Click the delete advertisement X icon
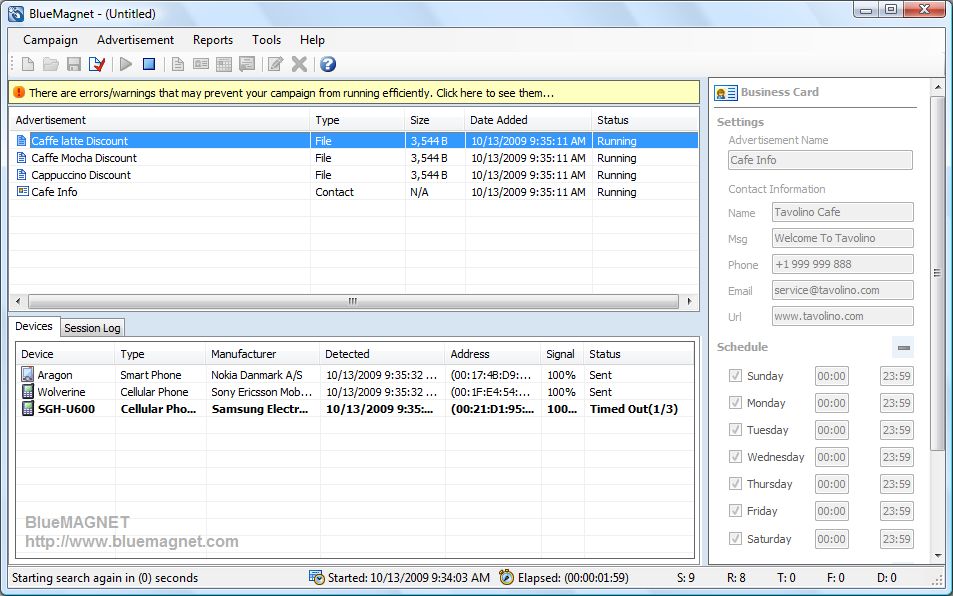The width and height of the screenshot is (953, 596). click(x=299, y=65)
